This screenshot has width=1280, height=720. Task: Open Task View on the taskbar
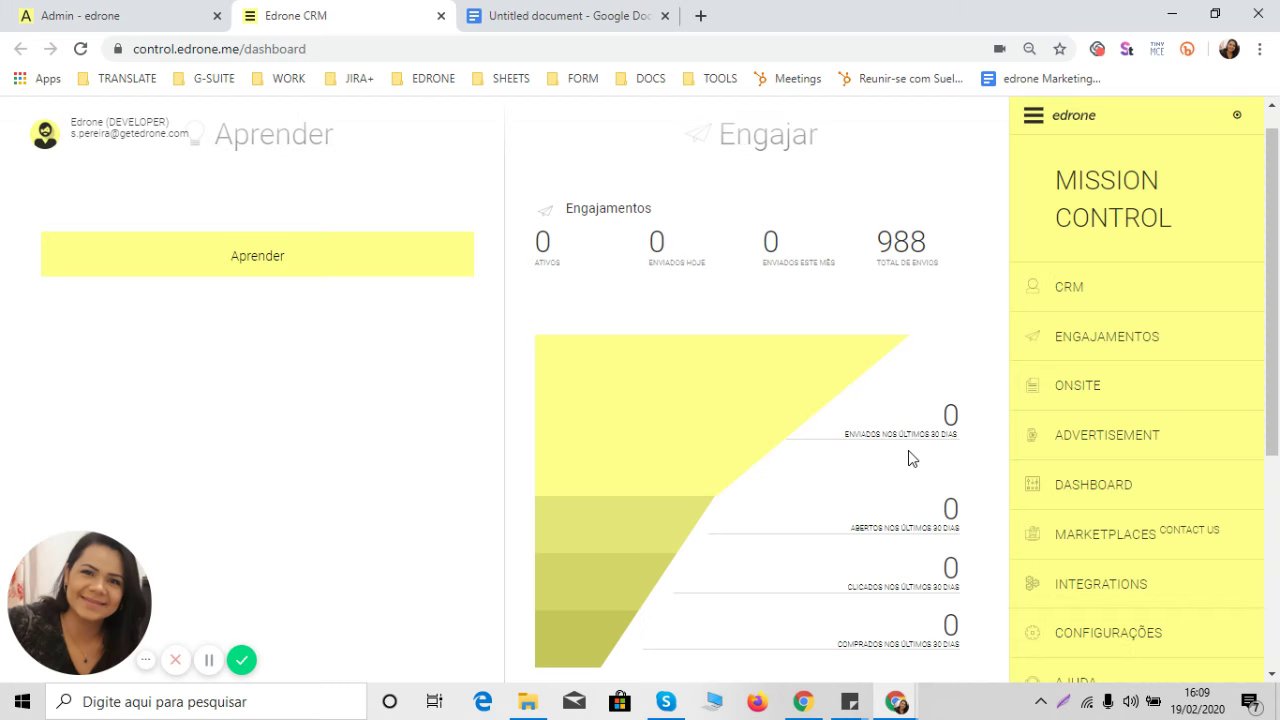pyautogui.click(x=434, y=702)
